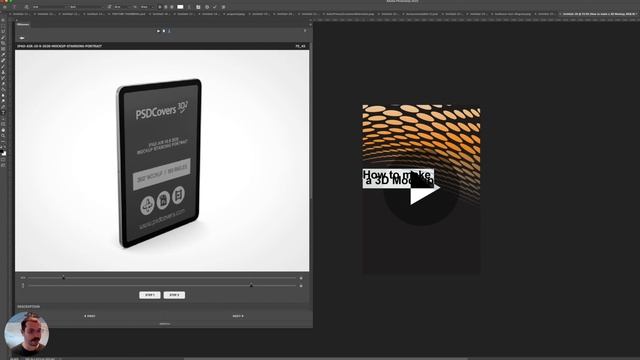This screenshot has height=360, width=640.
Task: Select the Blur tool
Action: pos(3,95)
